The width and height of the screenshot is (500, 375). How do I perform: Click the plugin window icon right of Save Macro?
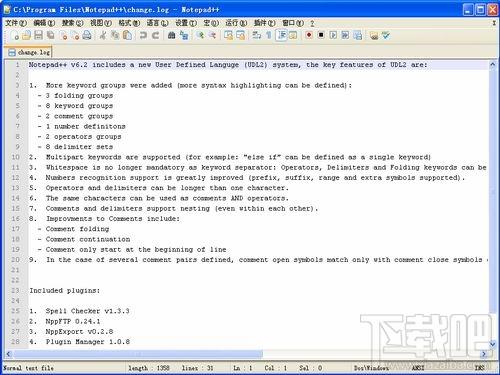tap(374, 35)
